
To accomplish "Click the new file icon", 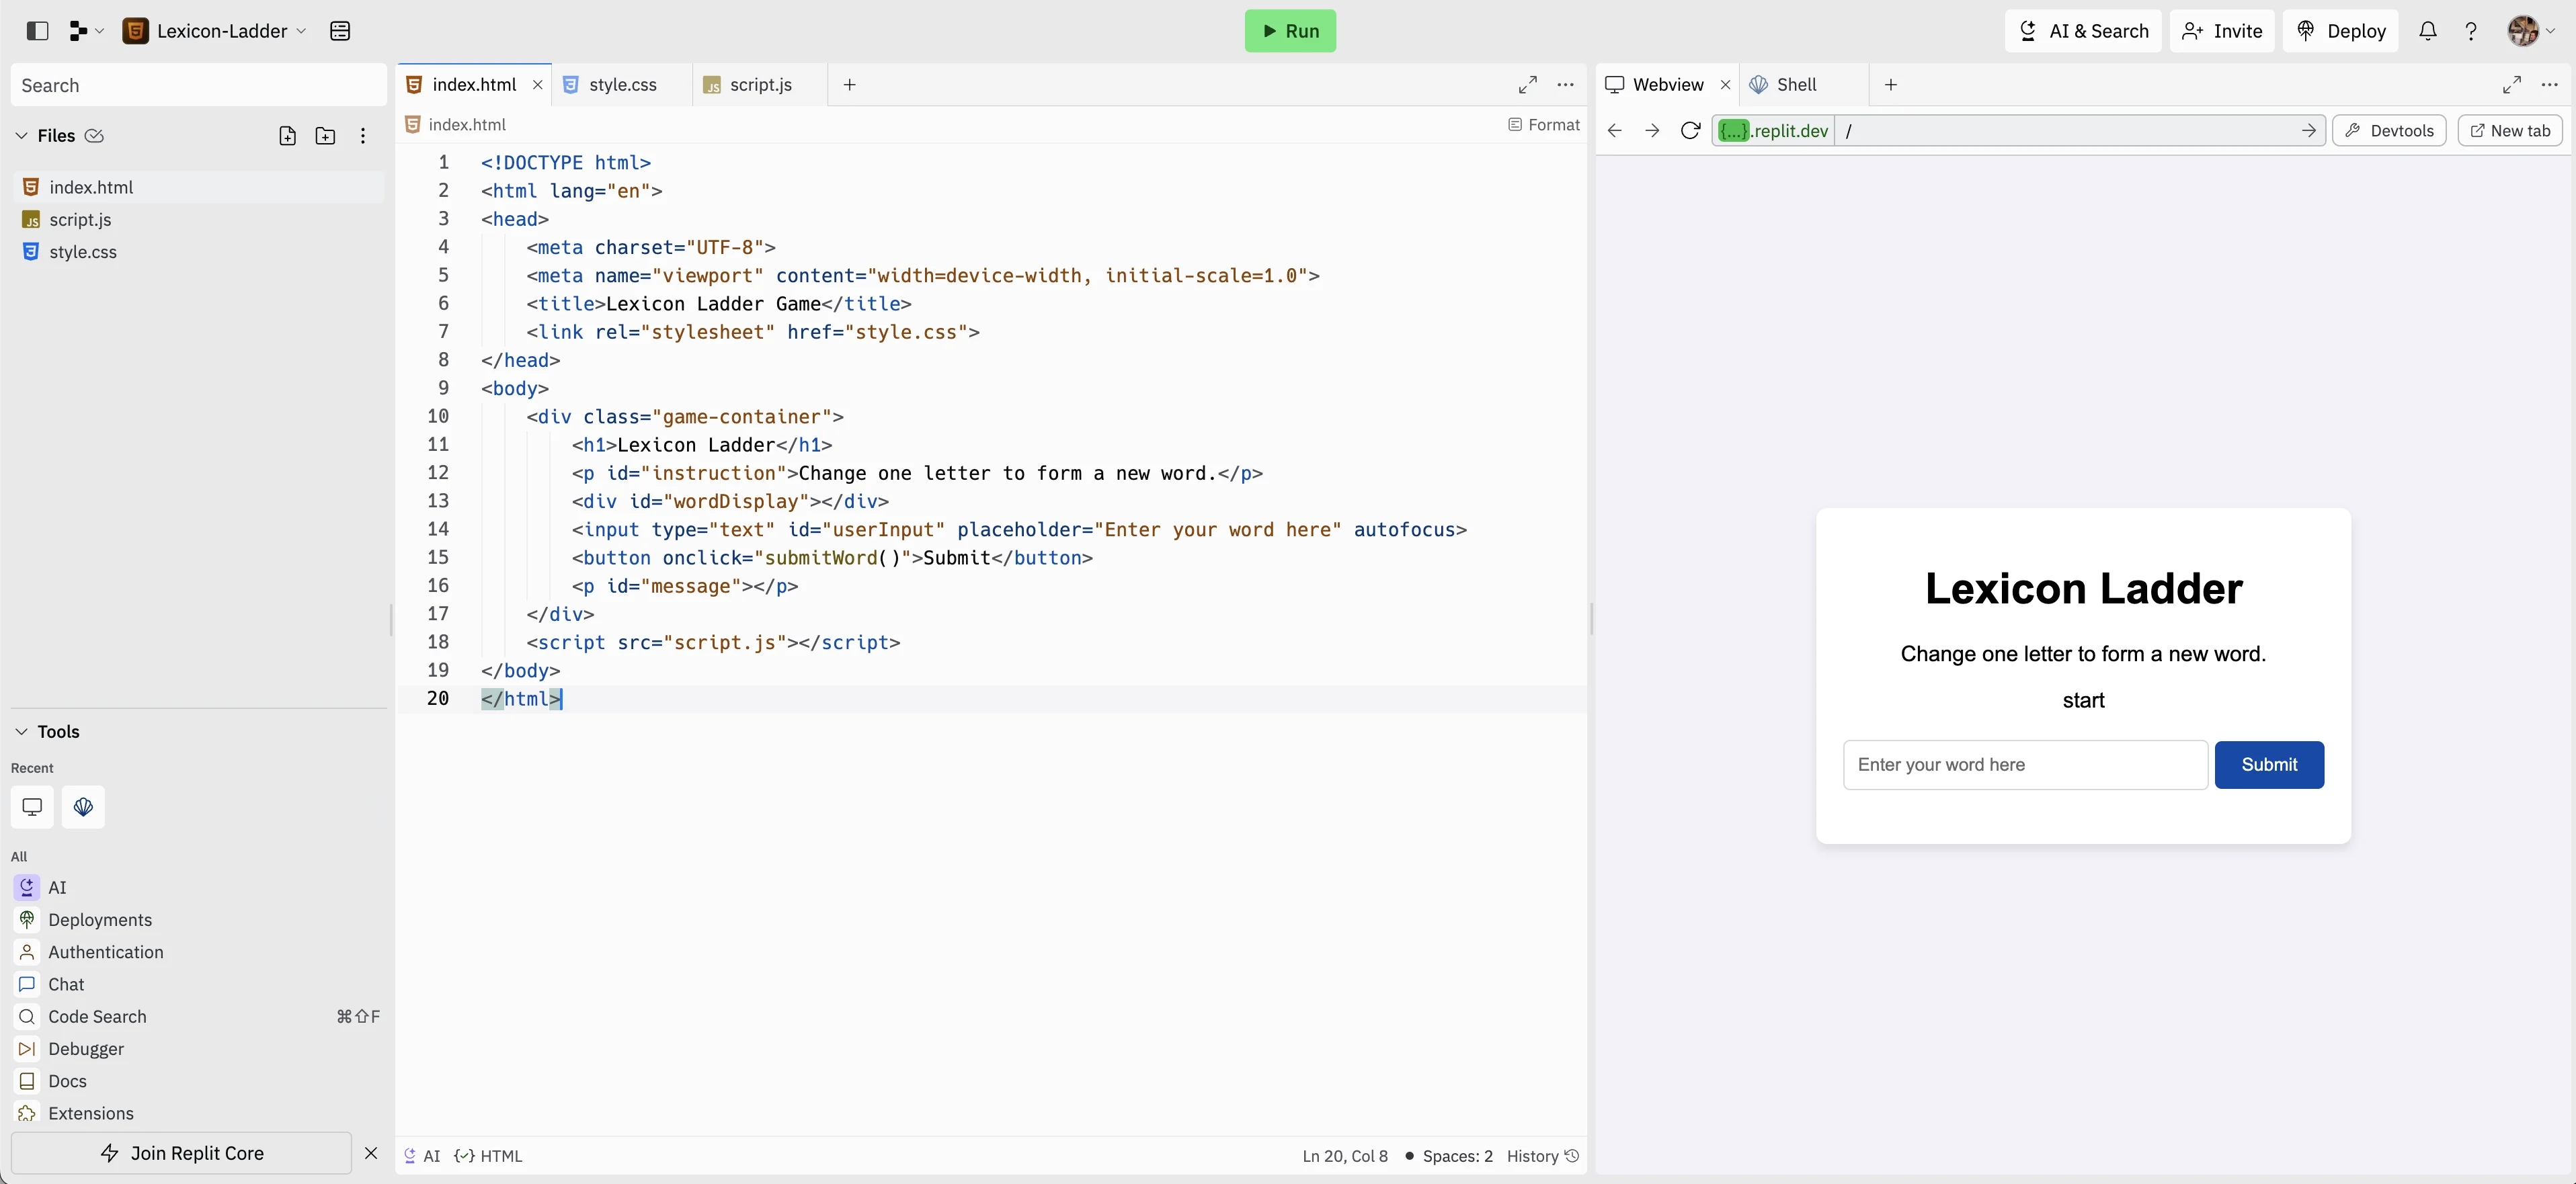I will [287, 136].
